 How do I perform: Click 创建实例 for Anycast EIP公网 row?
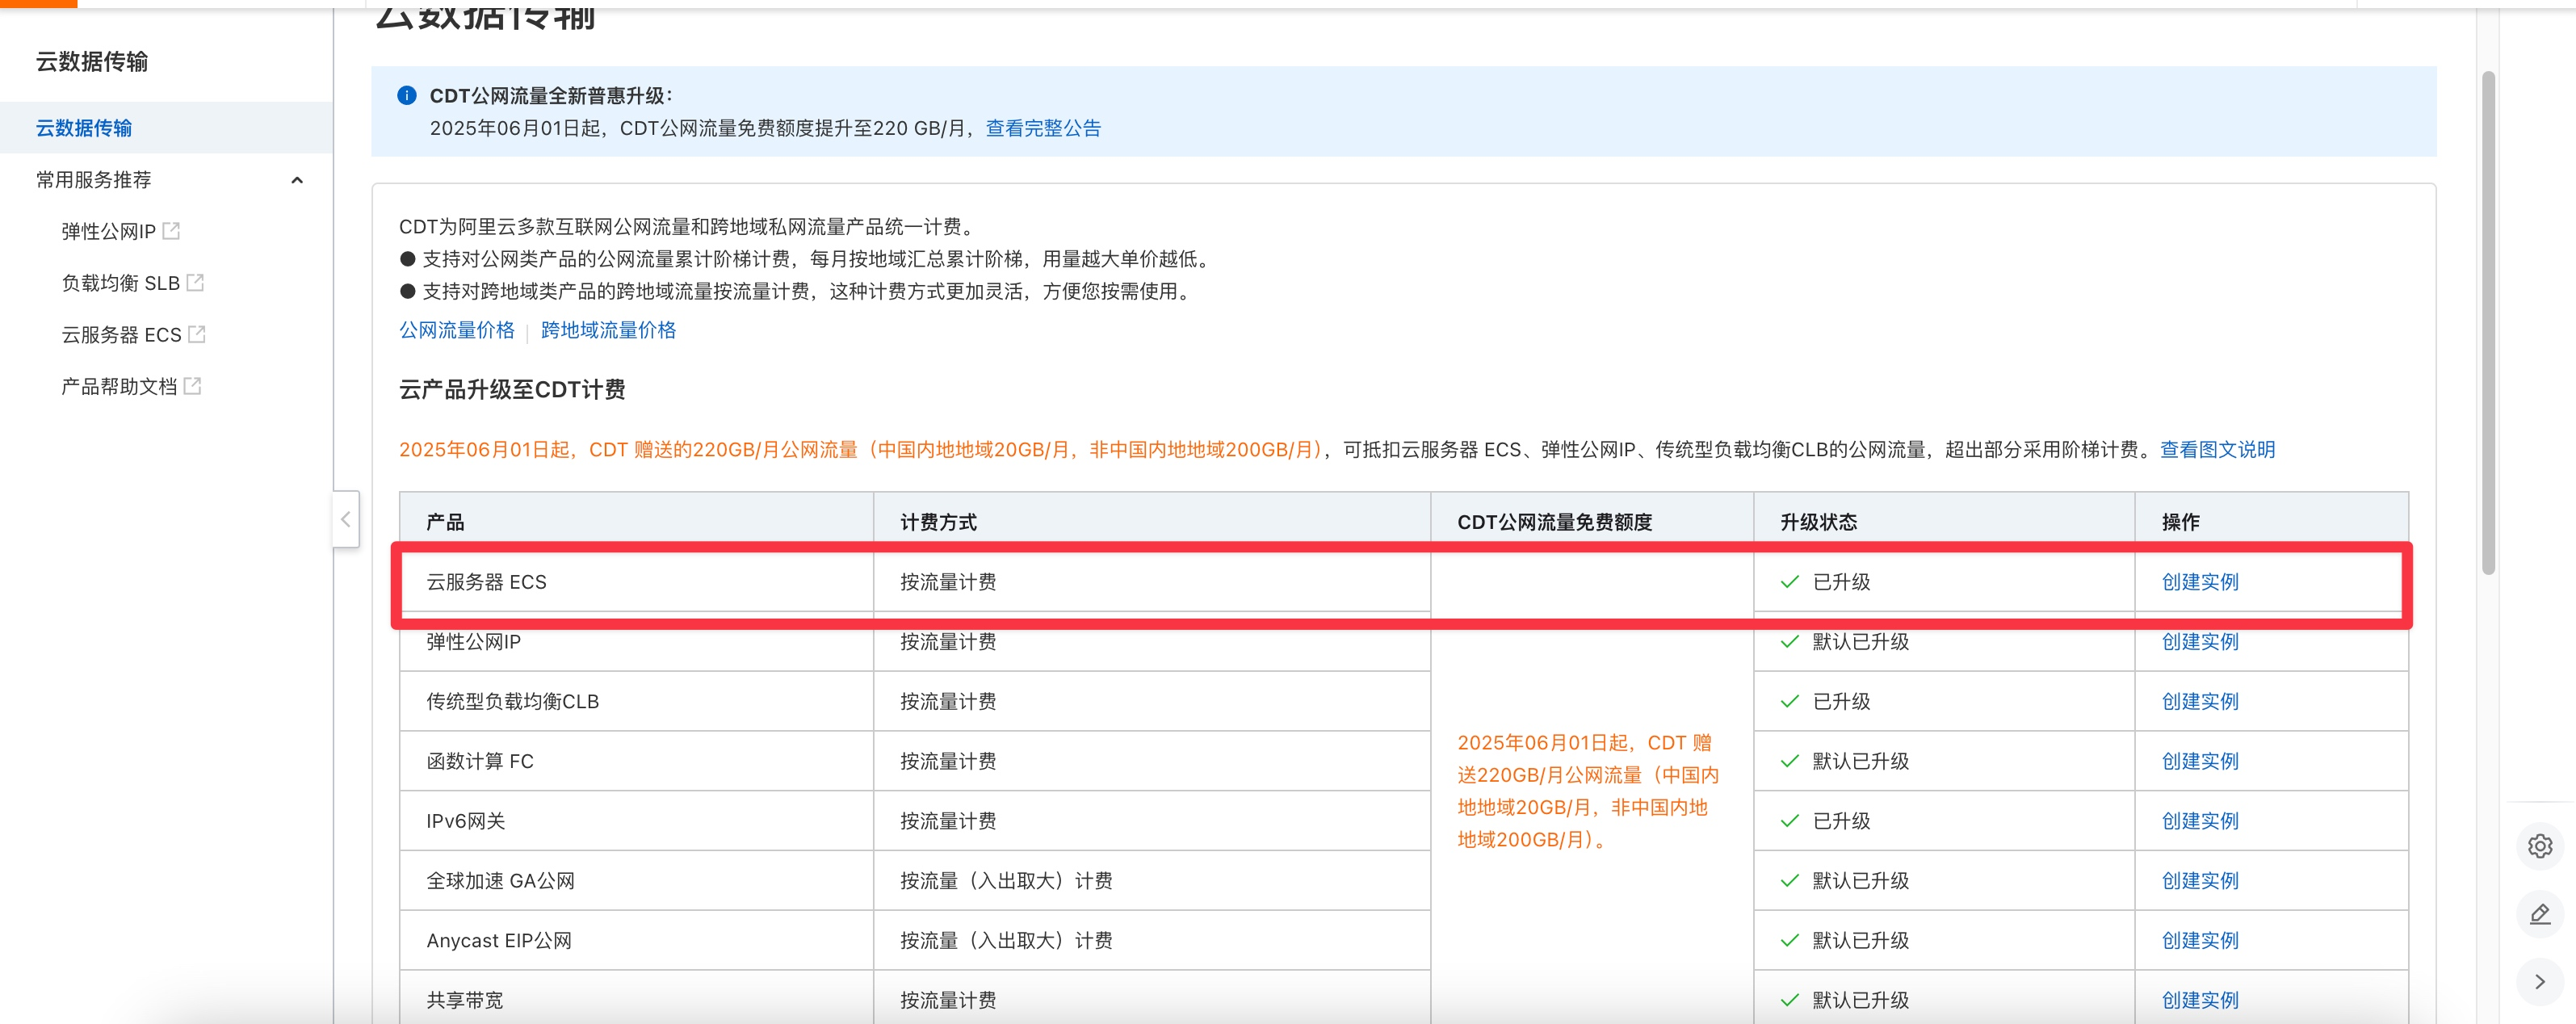tap(2199, 940)
